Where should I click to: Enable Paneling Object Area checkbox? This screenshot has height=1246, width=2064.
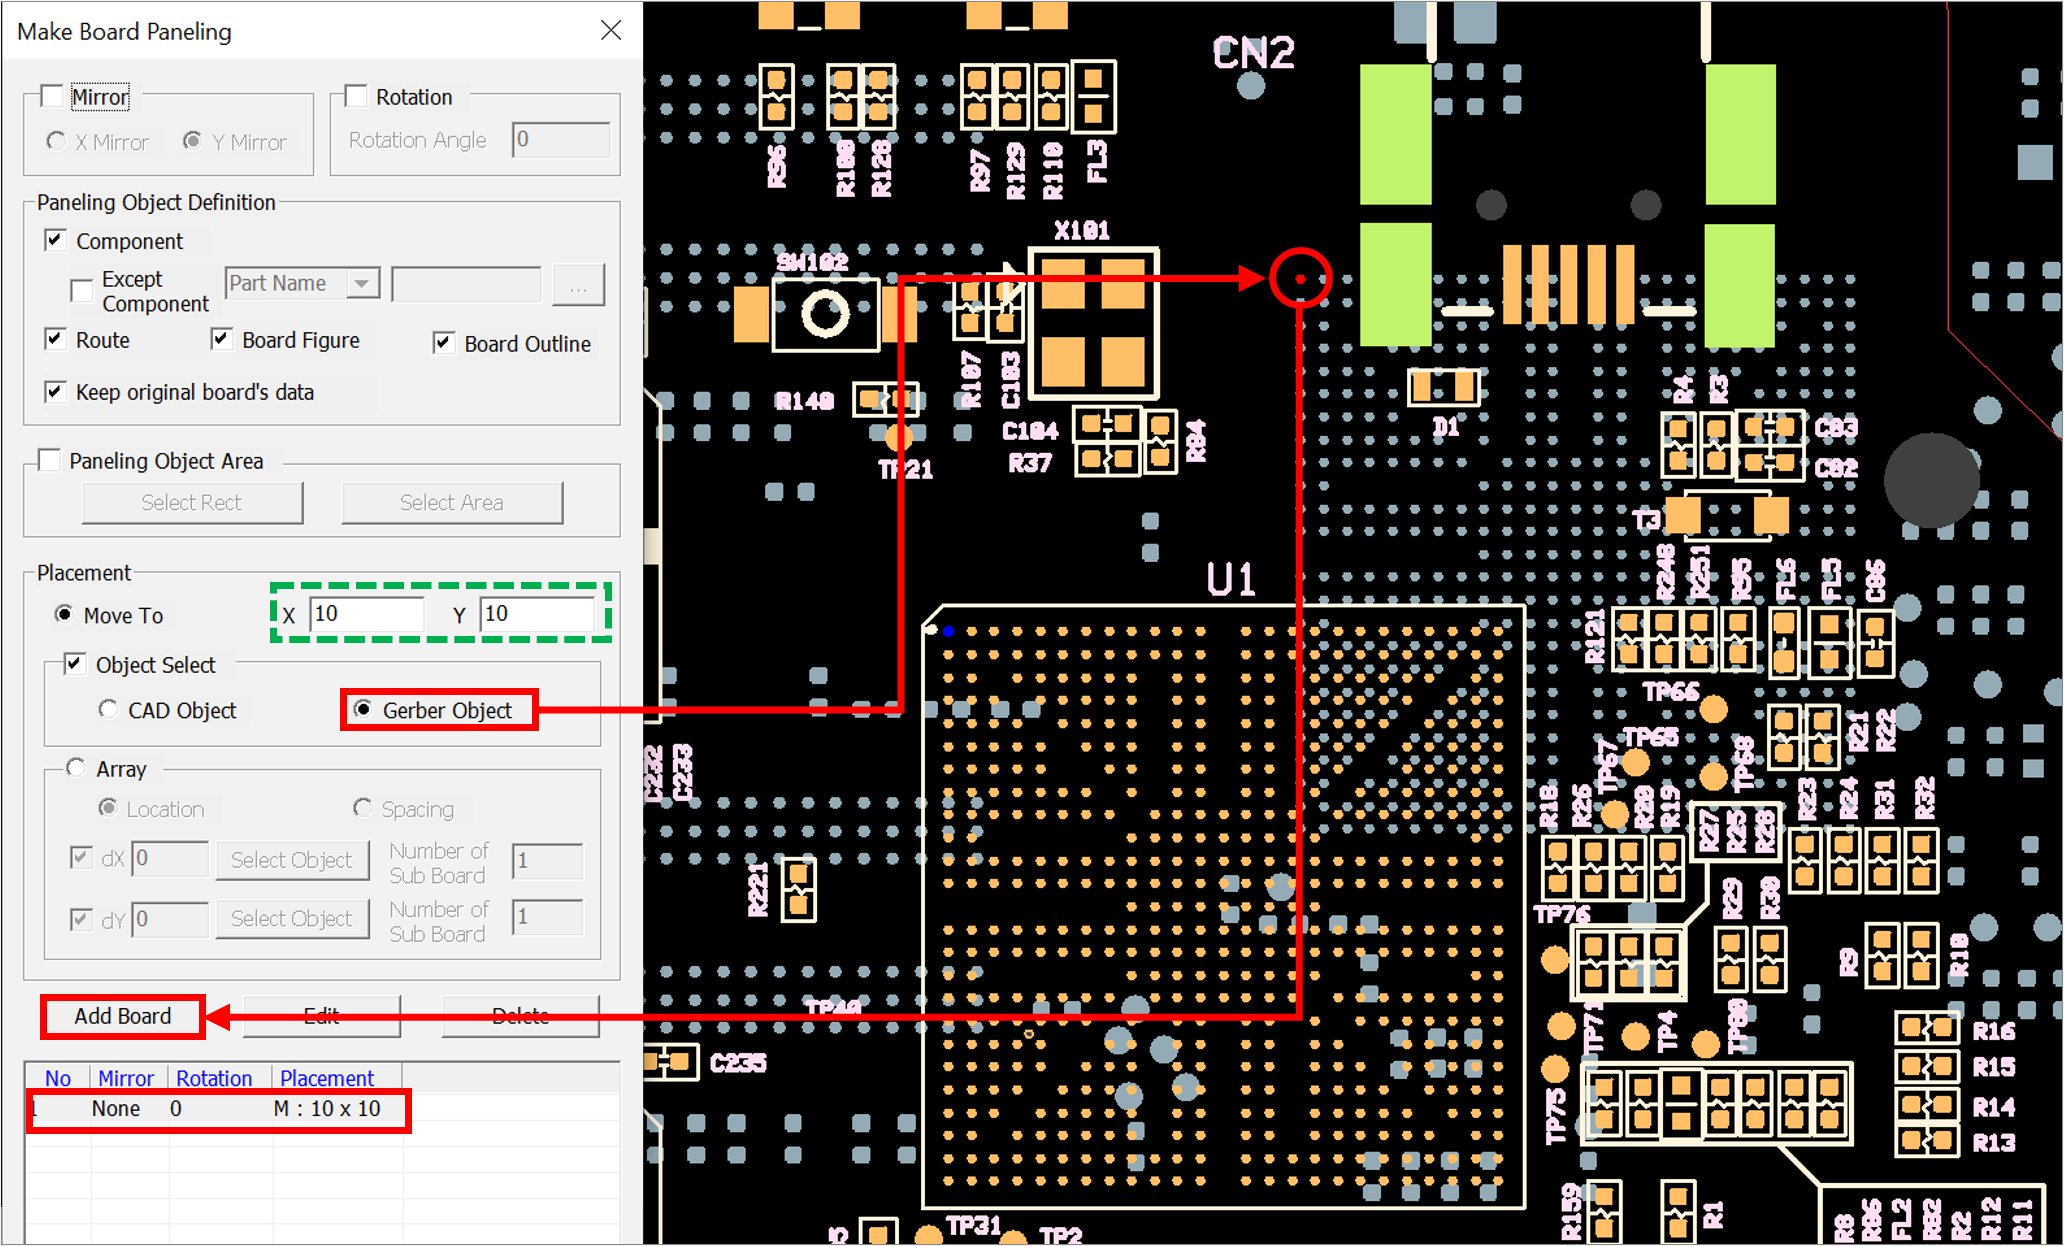49,460
